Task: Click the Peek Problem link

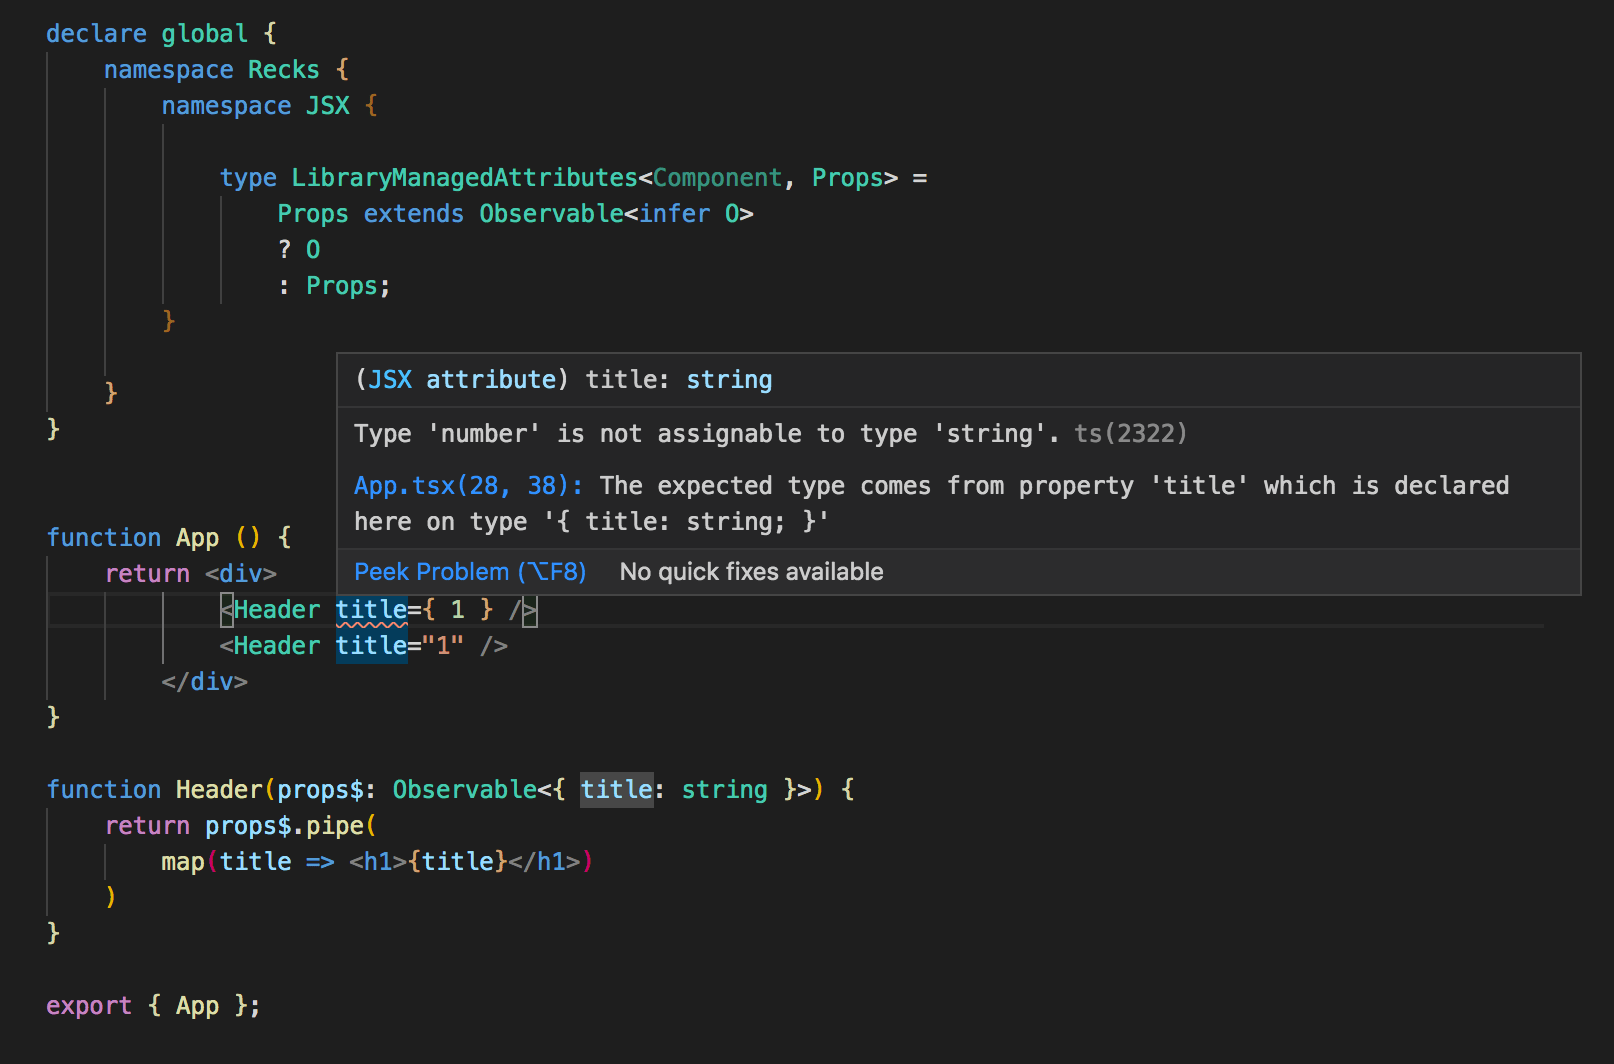Action: point(470,571)
